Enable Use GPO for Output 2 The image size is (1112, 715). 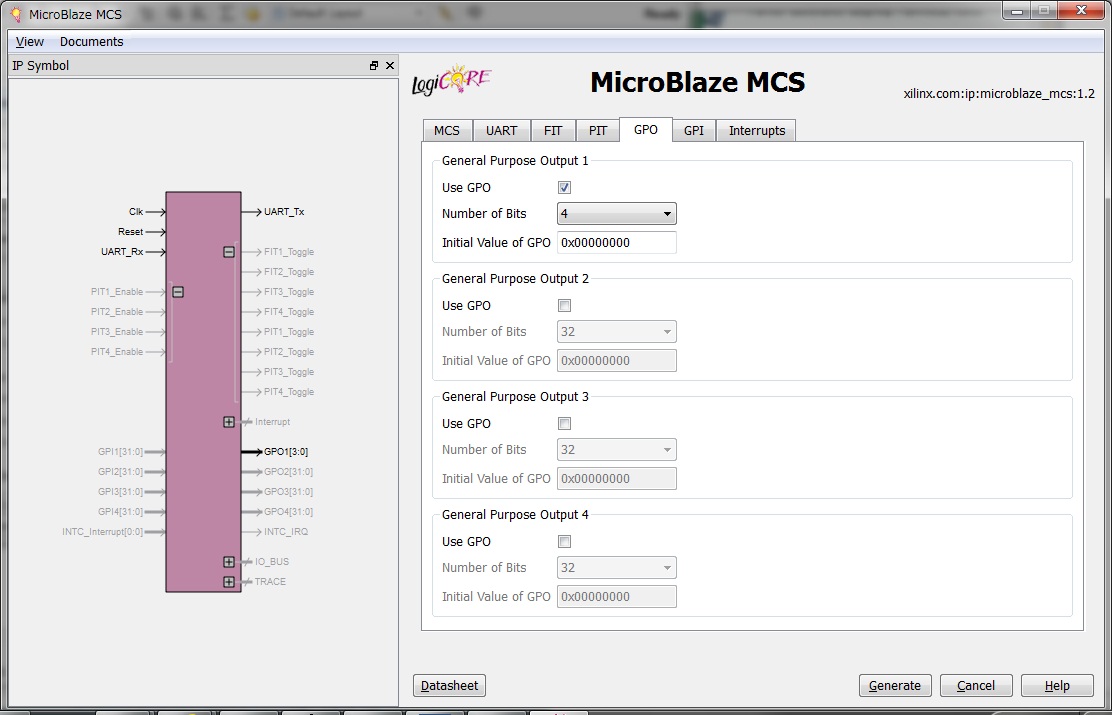click(565, 306)
